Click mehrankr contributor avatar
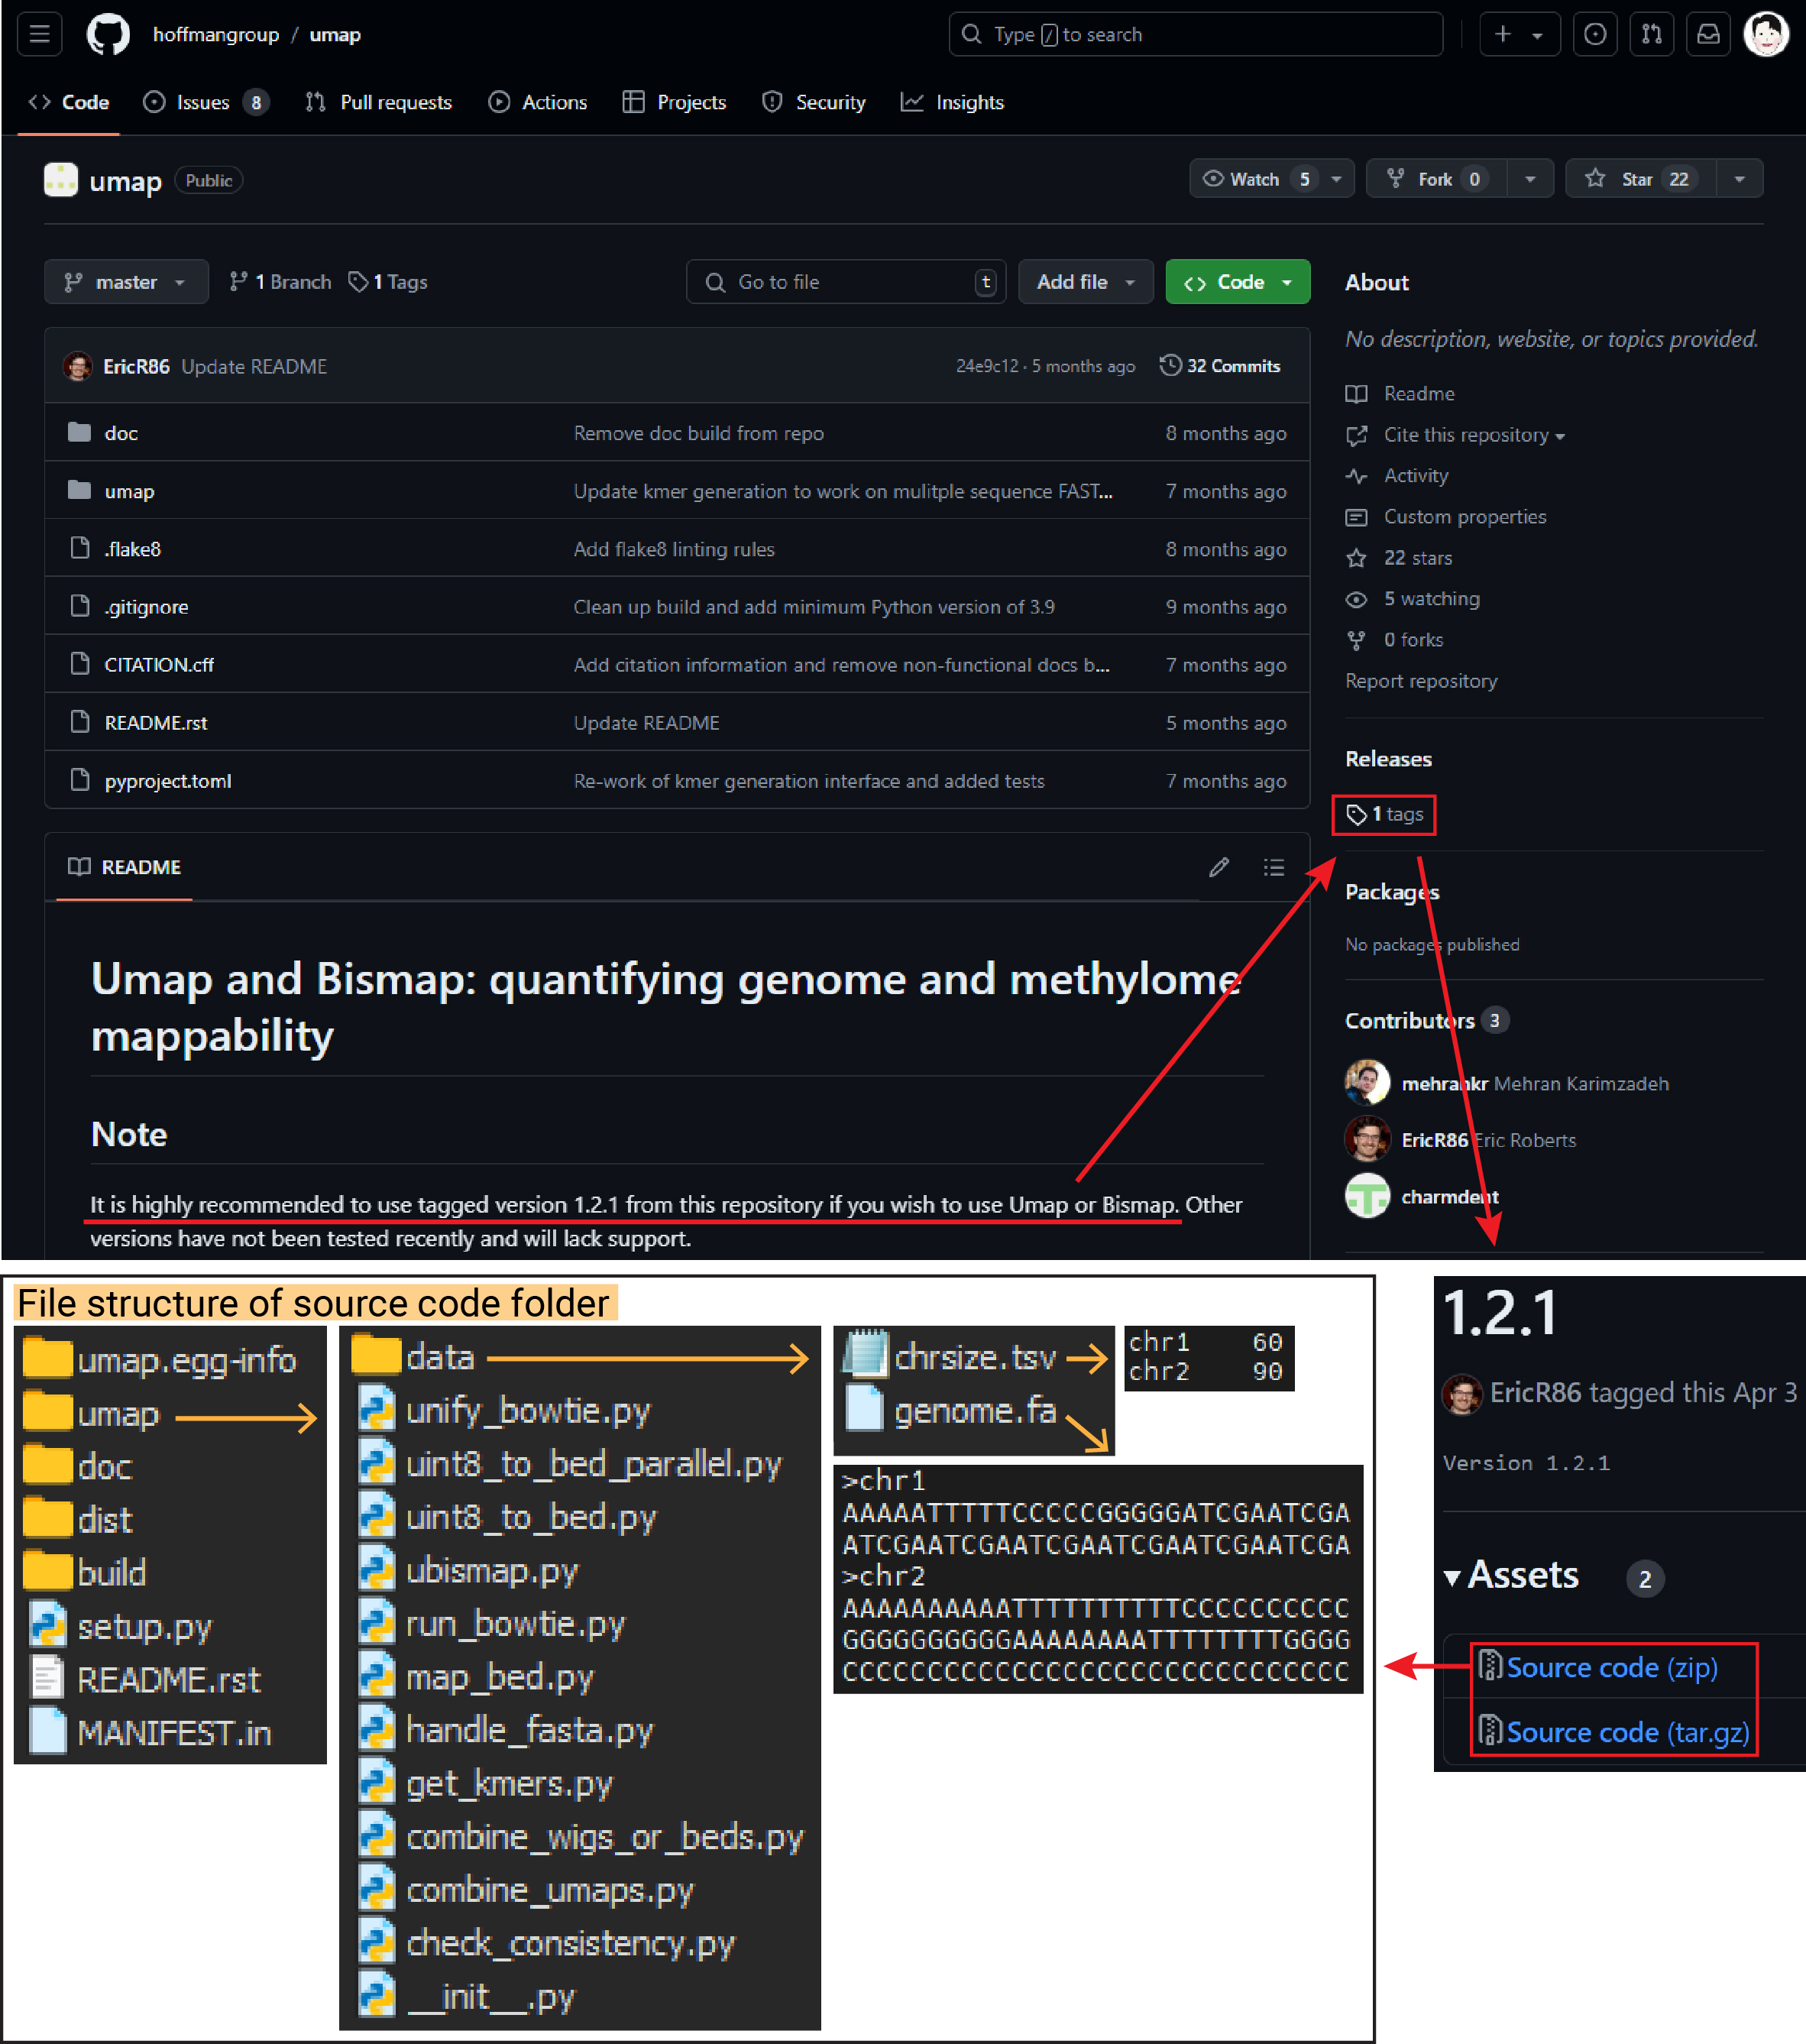The image size is (1806, 2044). coord(1367,1082)
